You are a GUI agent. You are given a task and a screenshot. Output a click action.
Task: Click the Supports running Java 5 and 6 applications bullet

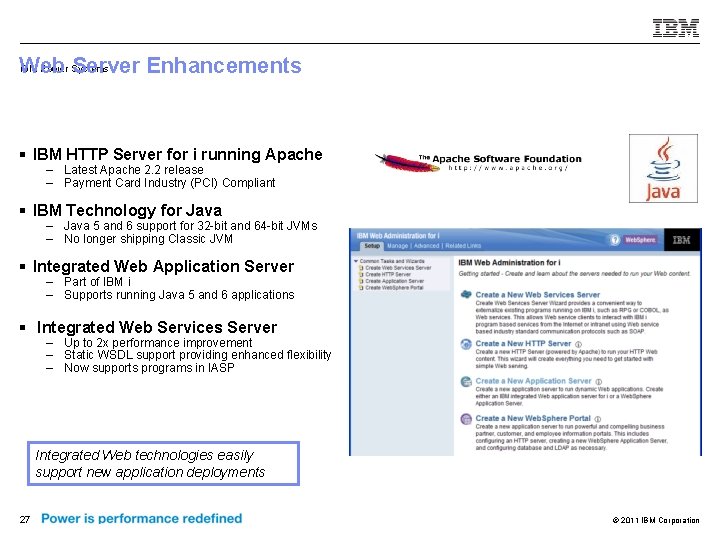coord(179,295)
